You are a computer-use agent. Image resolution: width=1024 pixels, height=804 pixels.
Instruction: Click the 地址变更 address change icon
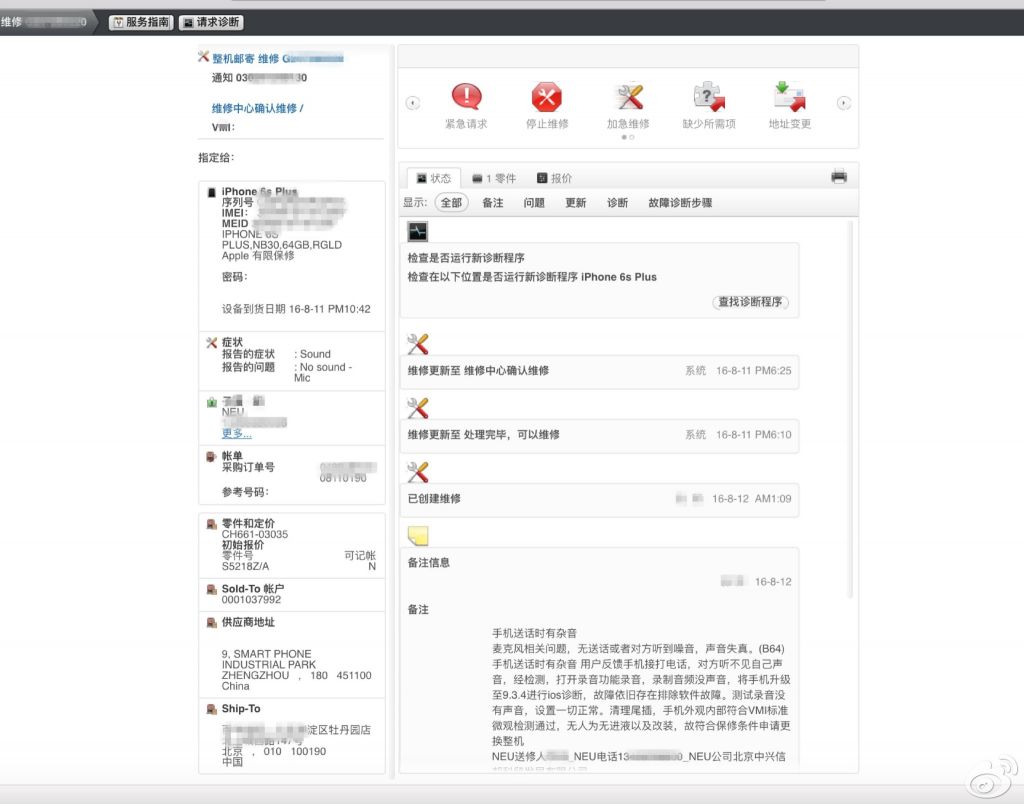[x=788, y=98]
